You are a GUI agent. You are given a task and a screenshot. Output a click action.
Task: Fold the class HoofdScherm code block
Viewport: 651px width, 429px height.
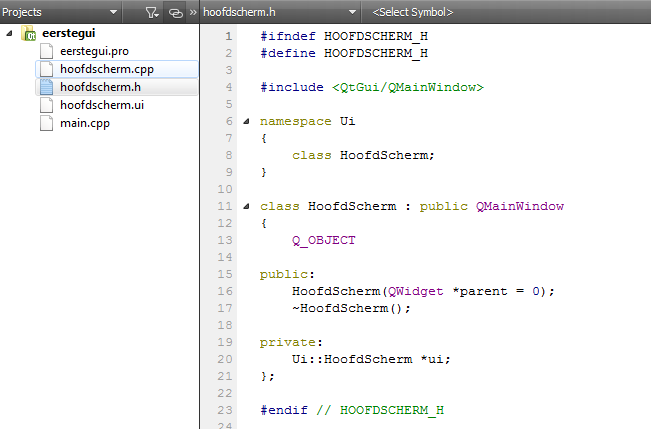click(x=247, y=207)
